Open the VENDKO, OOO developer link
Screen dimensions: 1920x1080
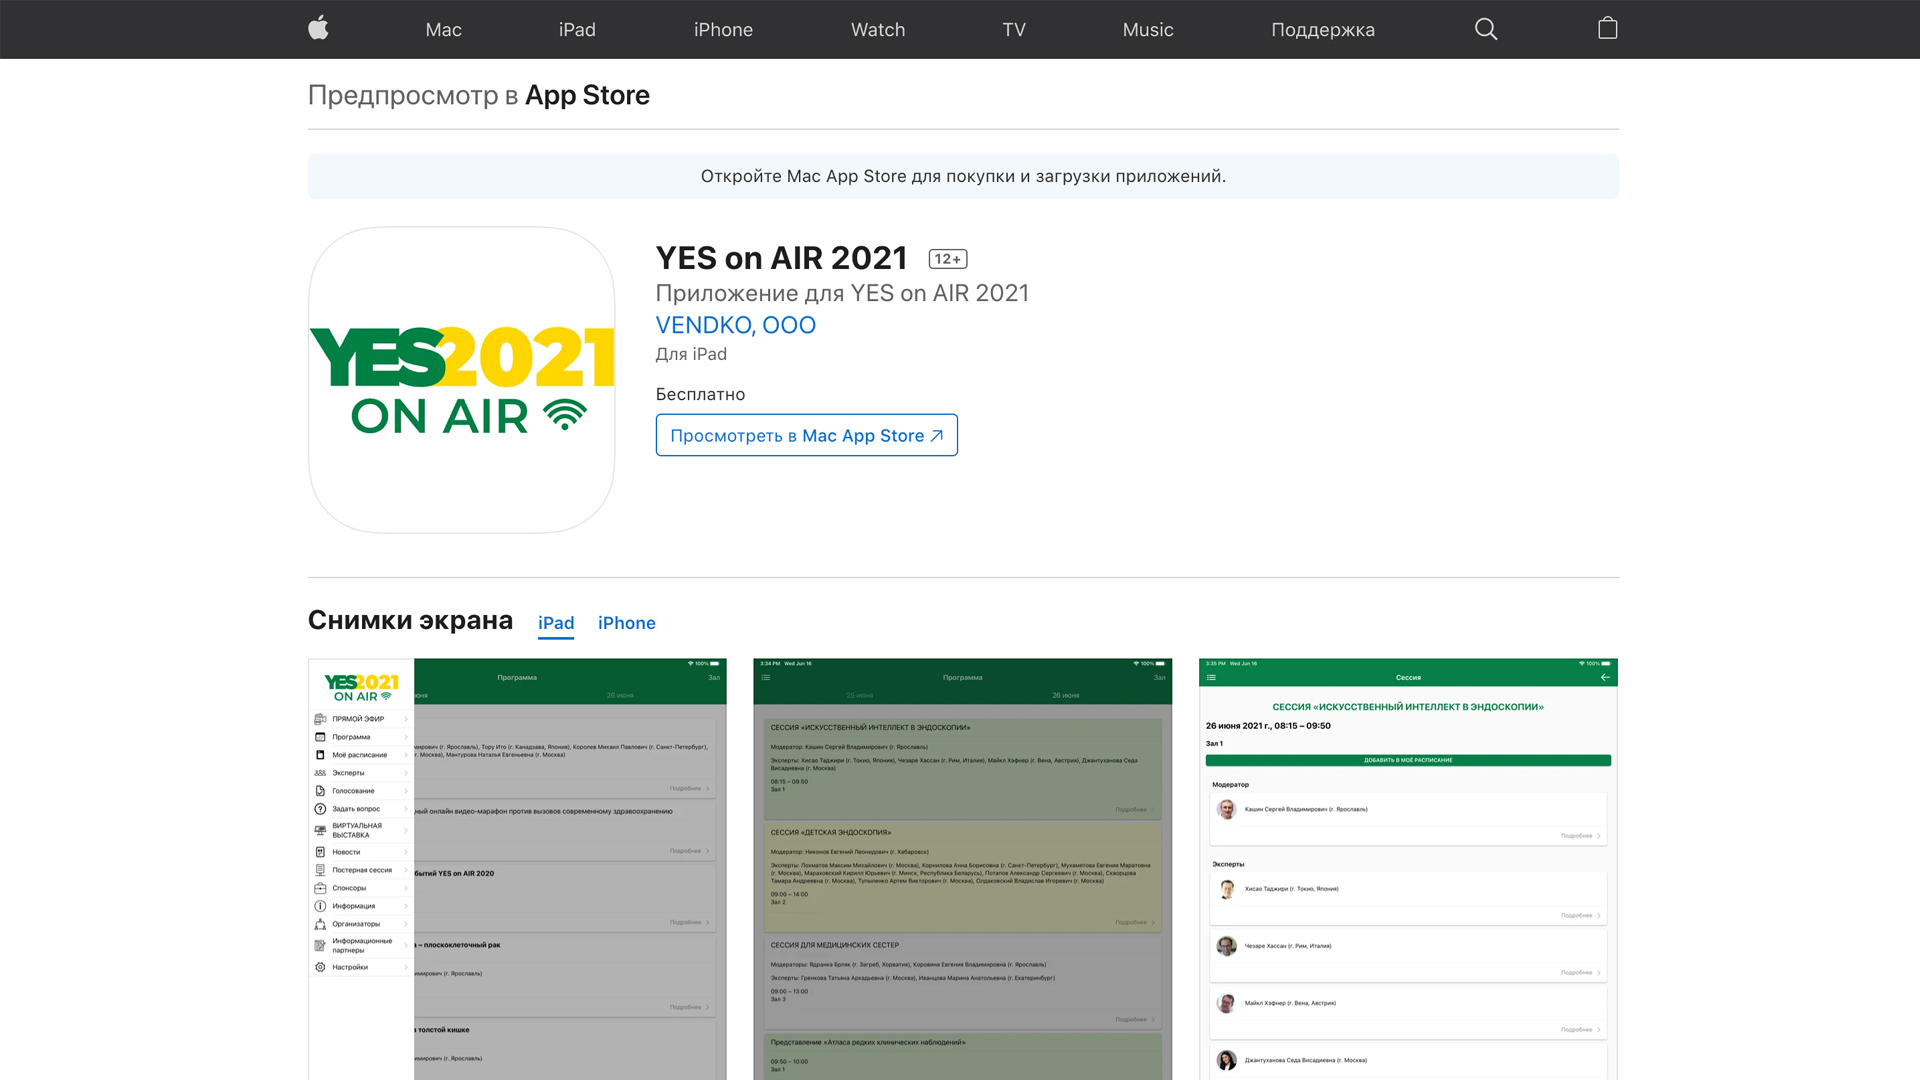coord(735,325)
